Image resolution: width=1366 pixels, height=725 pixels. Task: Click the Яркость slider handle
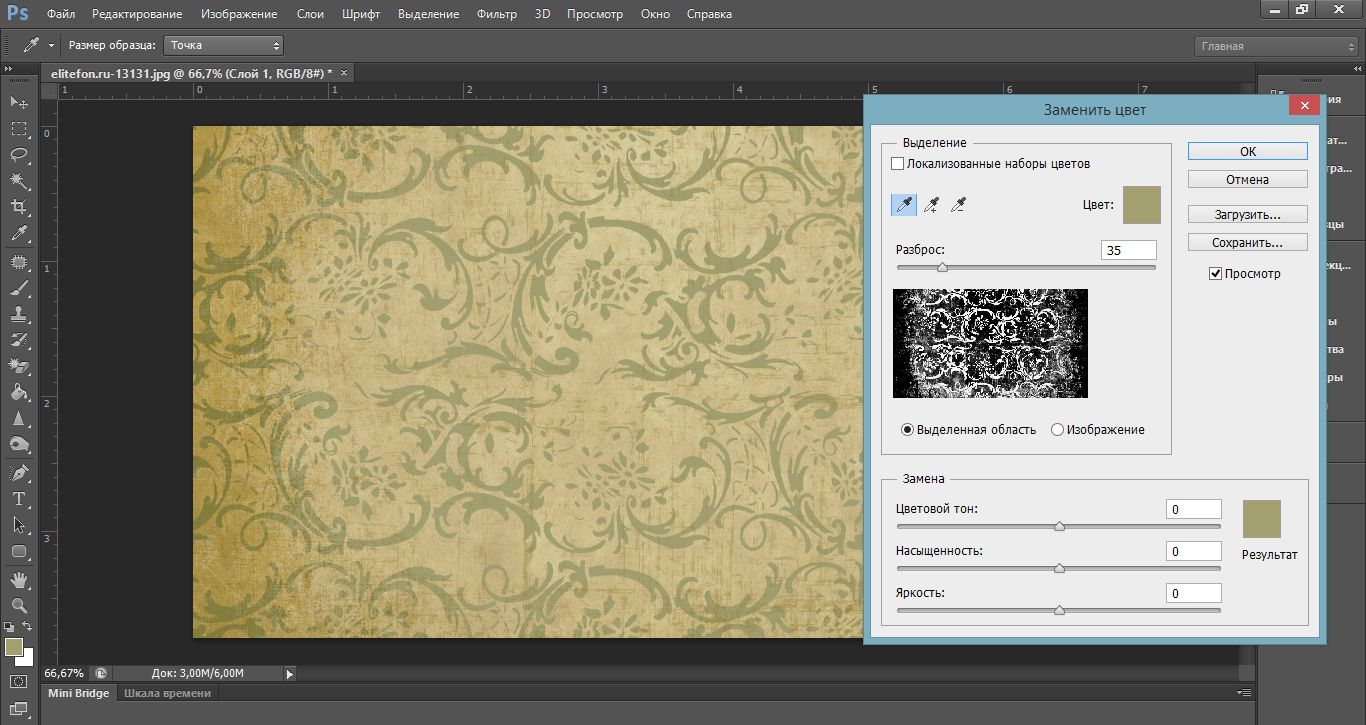coord(1059,610)
